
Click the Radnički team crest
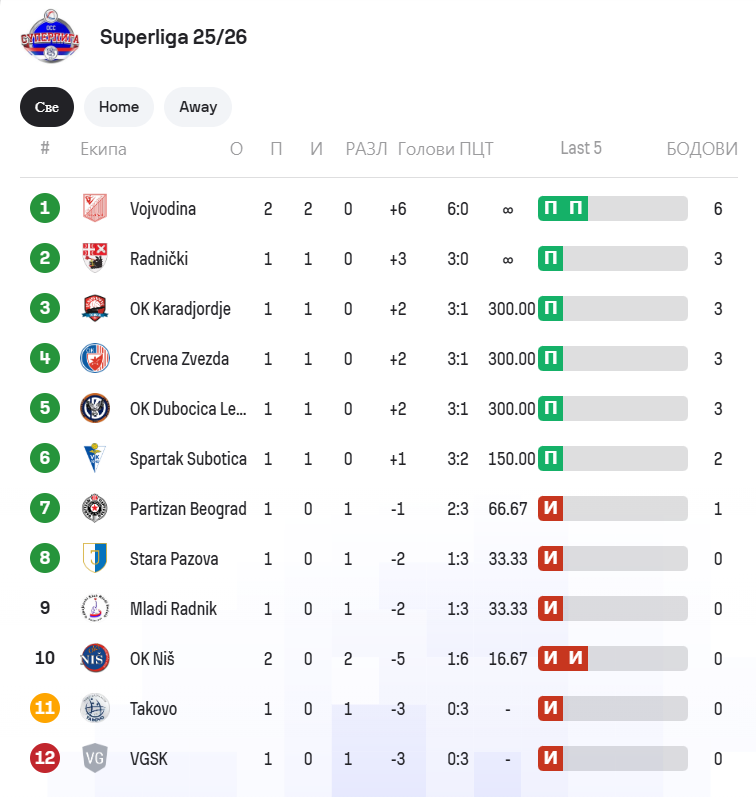95,258
